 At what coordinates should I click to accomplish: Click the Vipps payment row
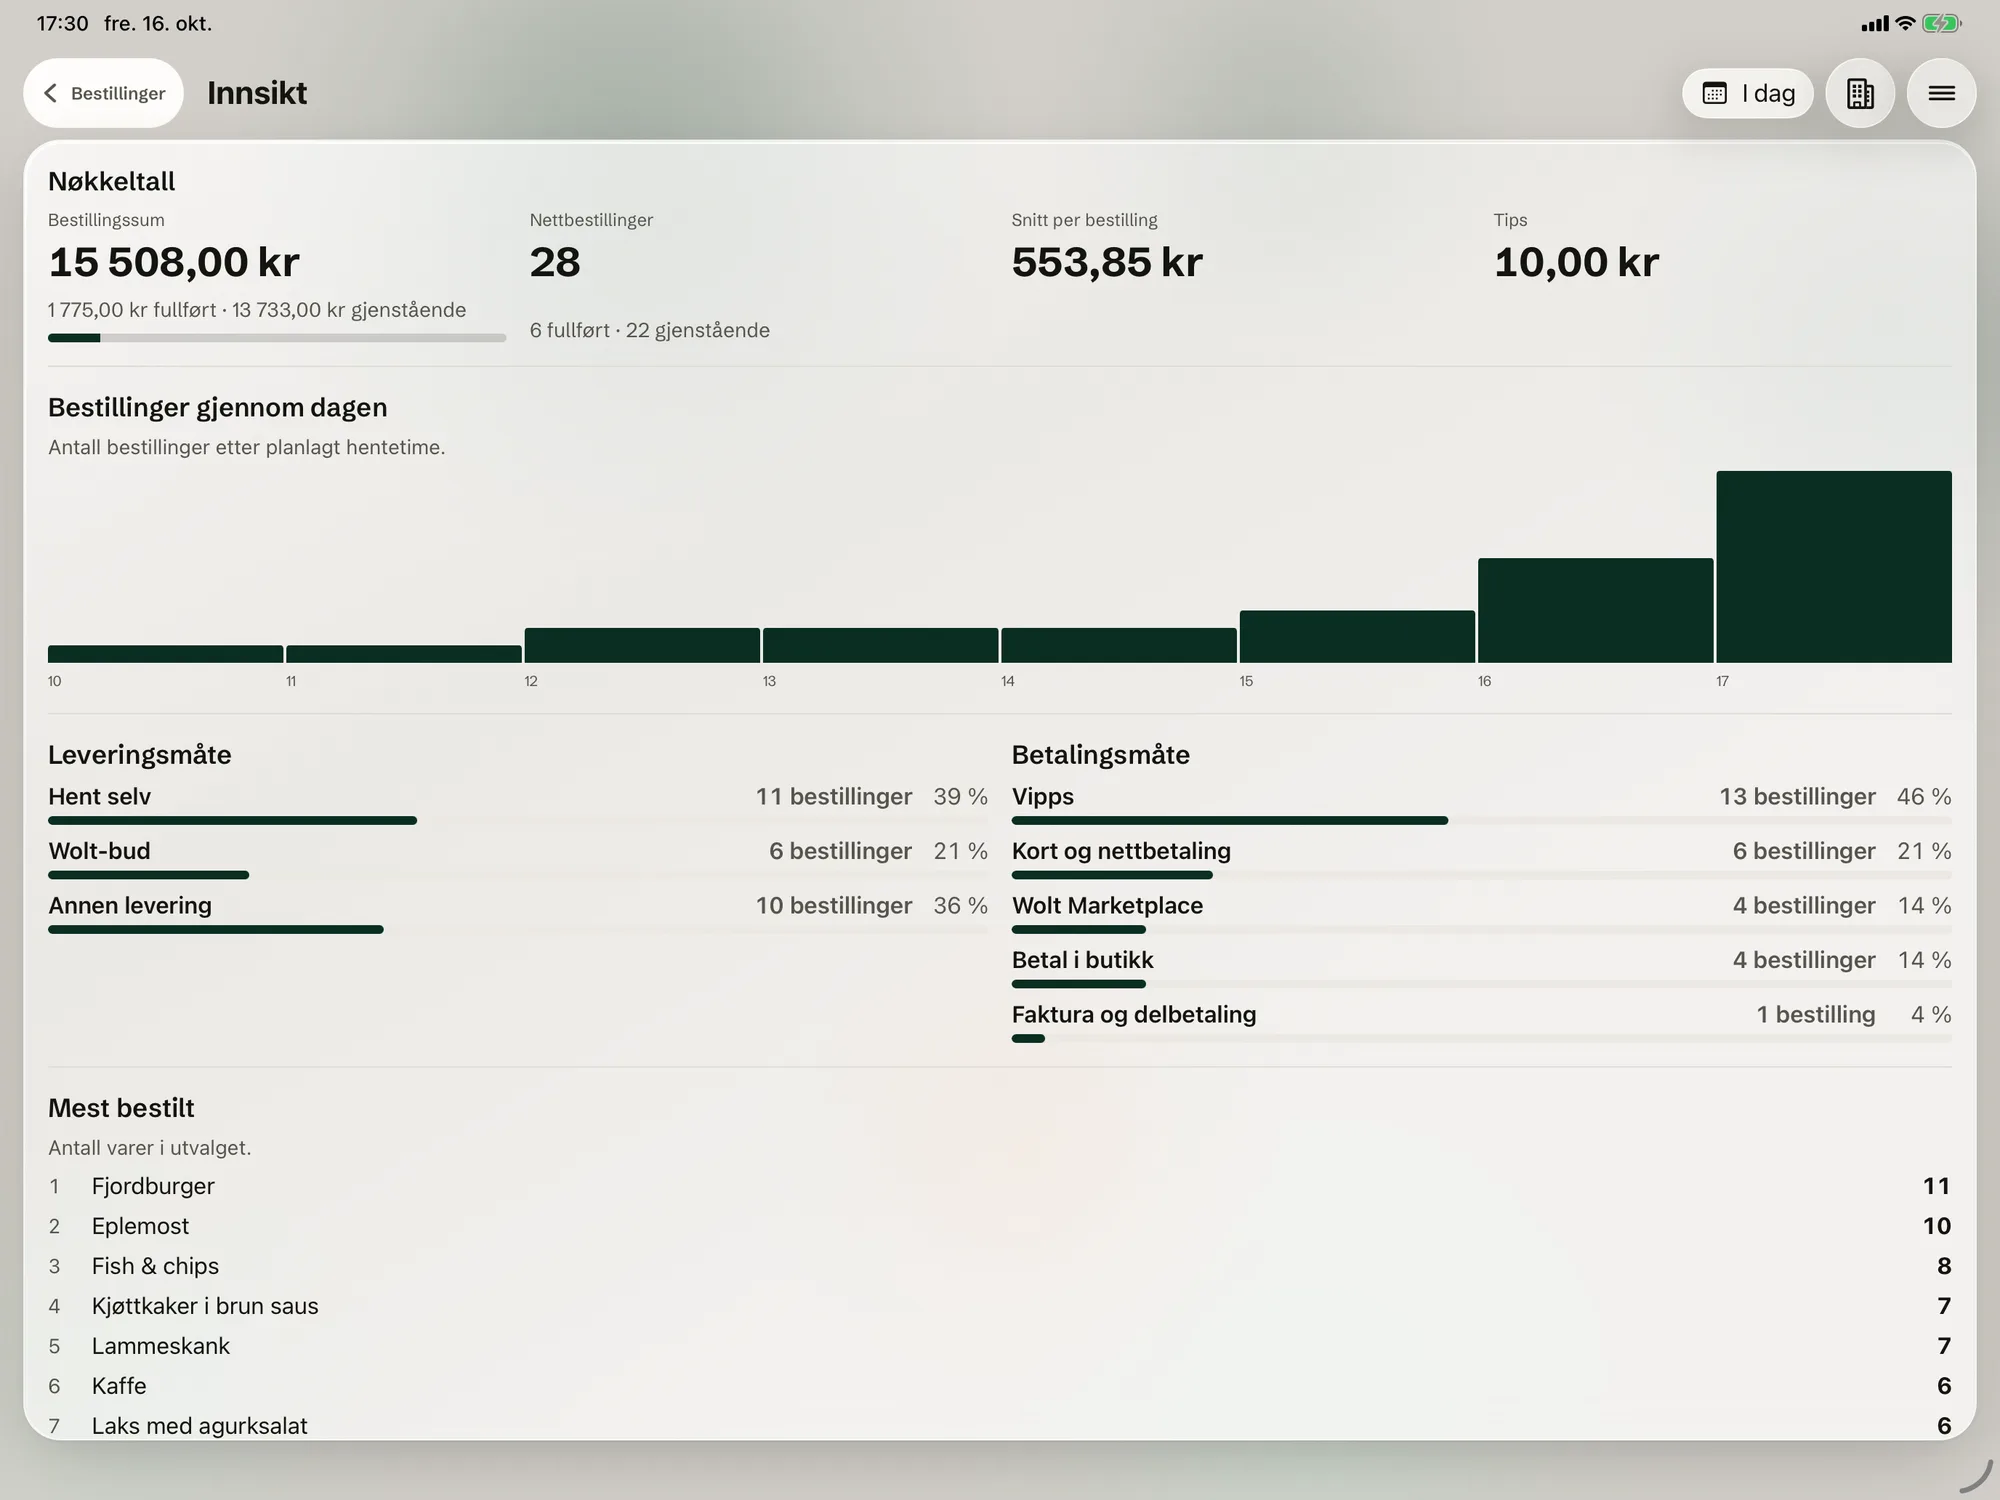1481,804
